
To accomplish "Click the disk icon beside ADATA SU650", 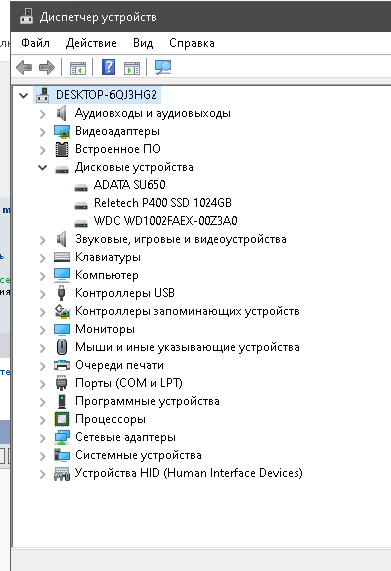I will click(x=81, y=188).
